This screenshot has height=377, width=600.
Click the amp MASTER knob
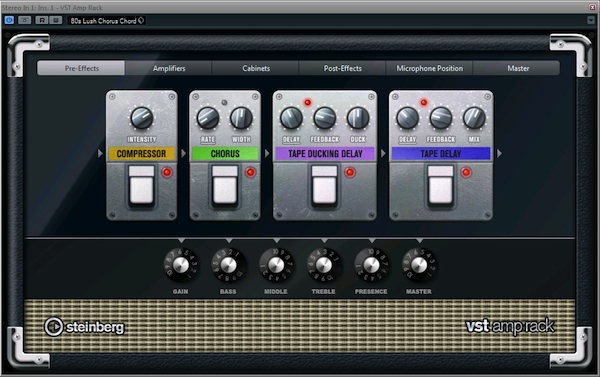tap(419, 265)
